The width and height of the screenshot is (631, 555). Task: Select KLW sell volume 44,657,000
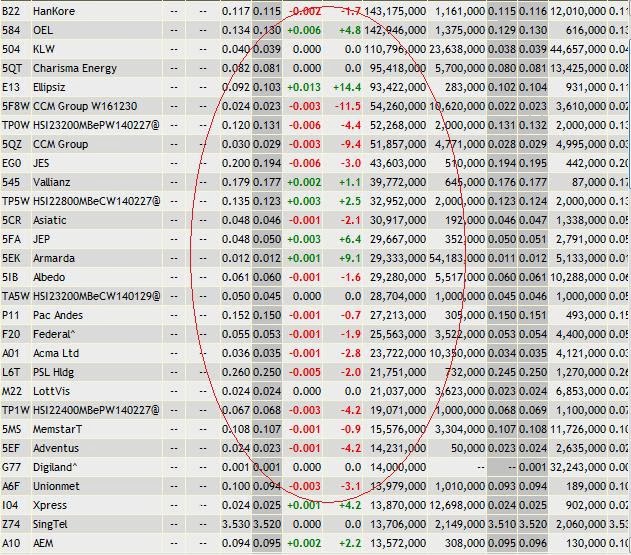coord(577,49)
